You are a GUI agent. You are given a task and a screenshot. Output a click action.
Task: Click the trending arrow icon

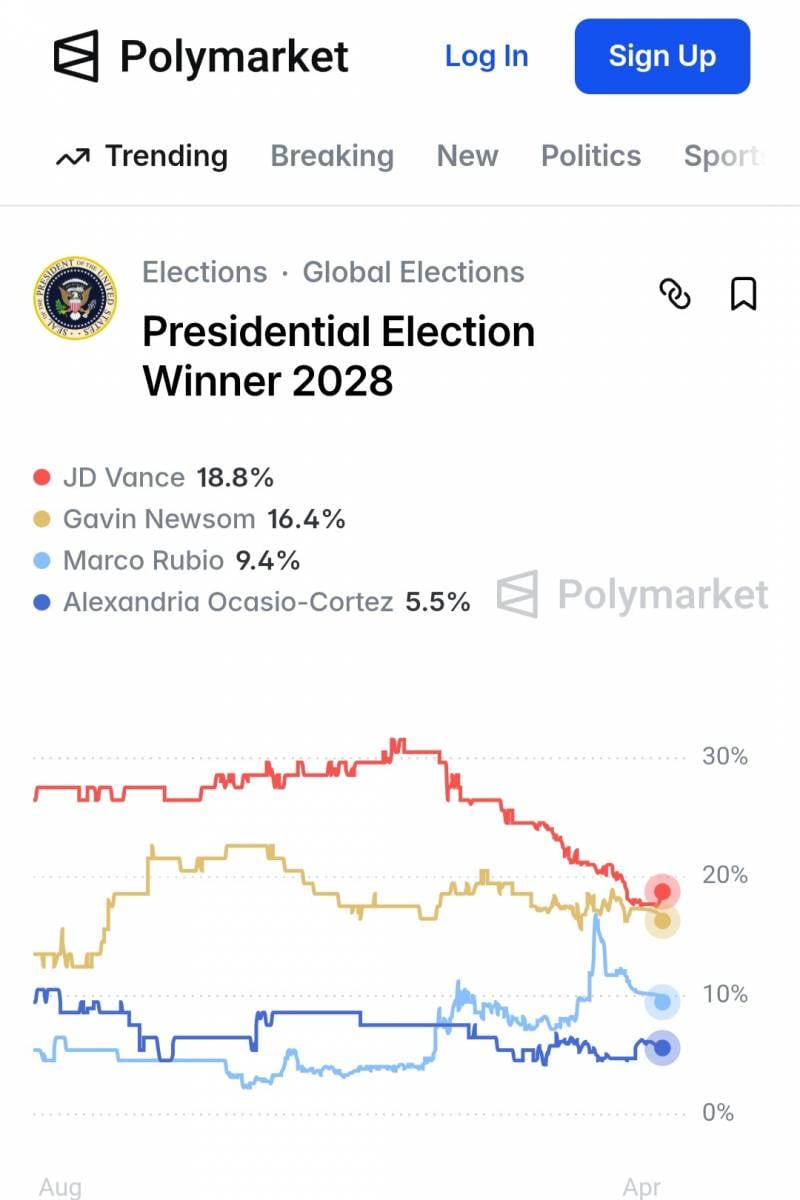click(73, 157)
